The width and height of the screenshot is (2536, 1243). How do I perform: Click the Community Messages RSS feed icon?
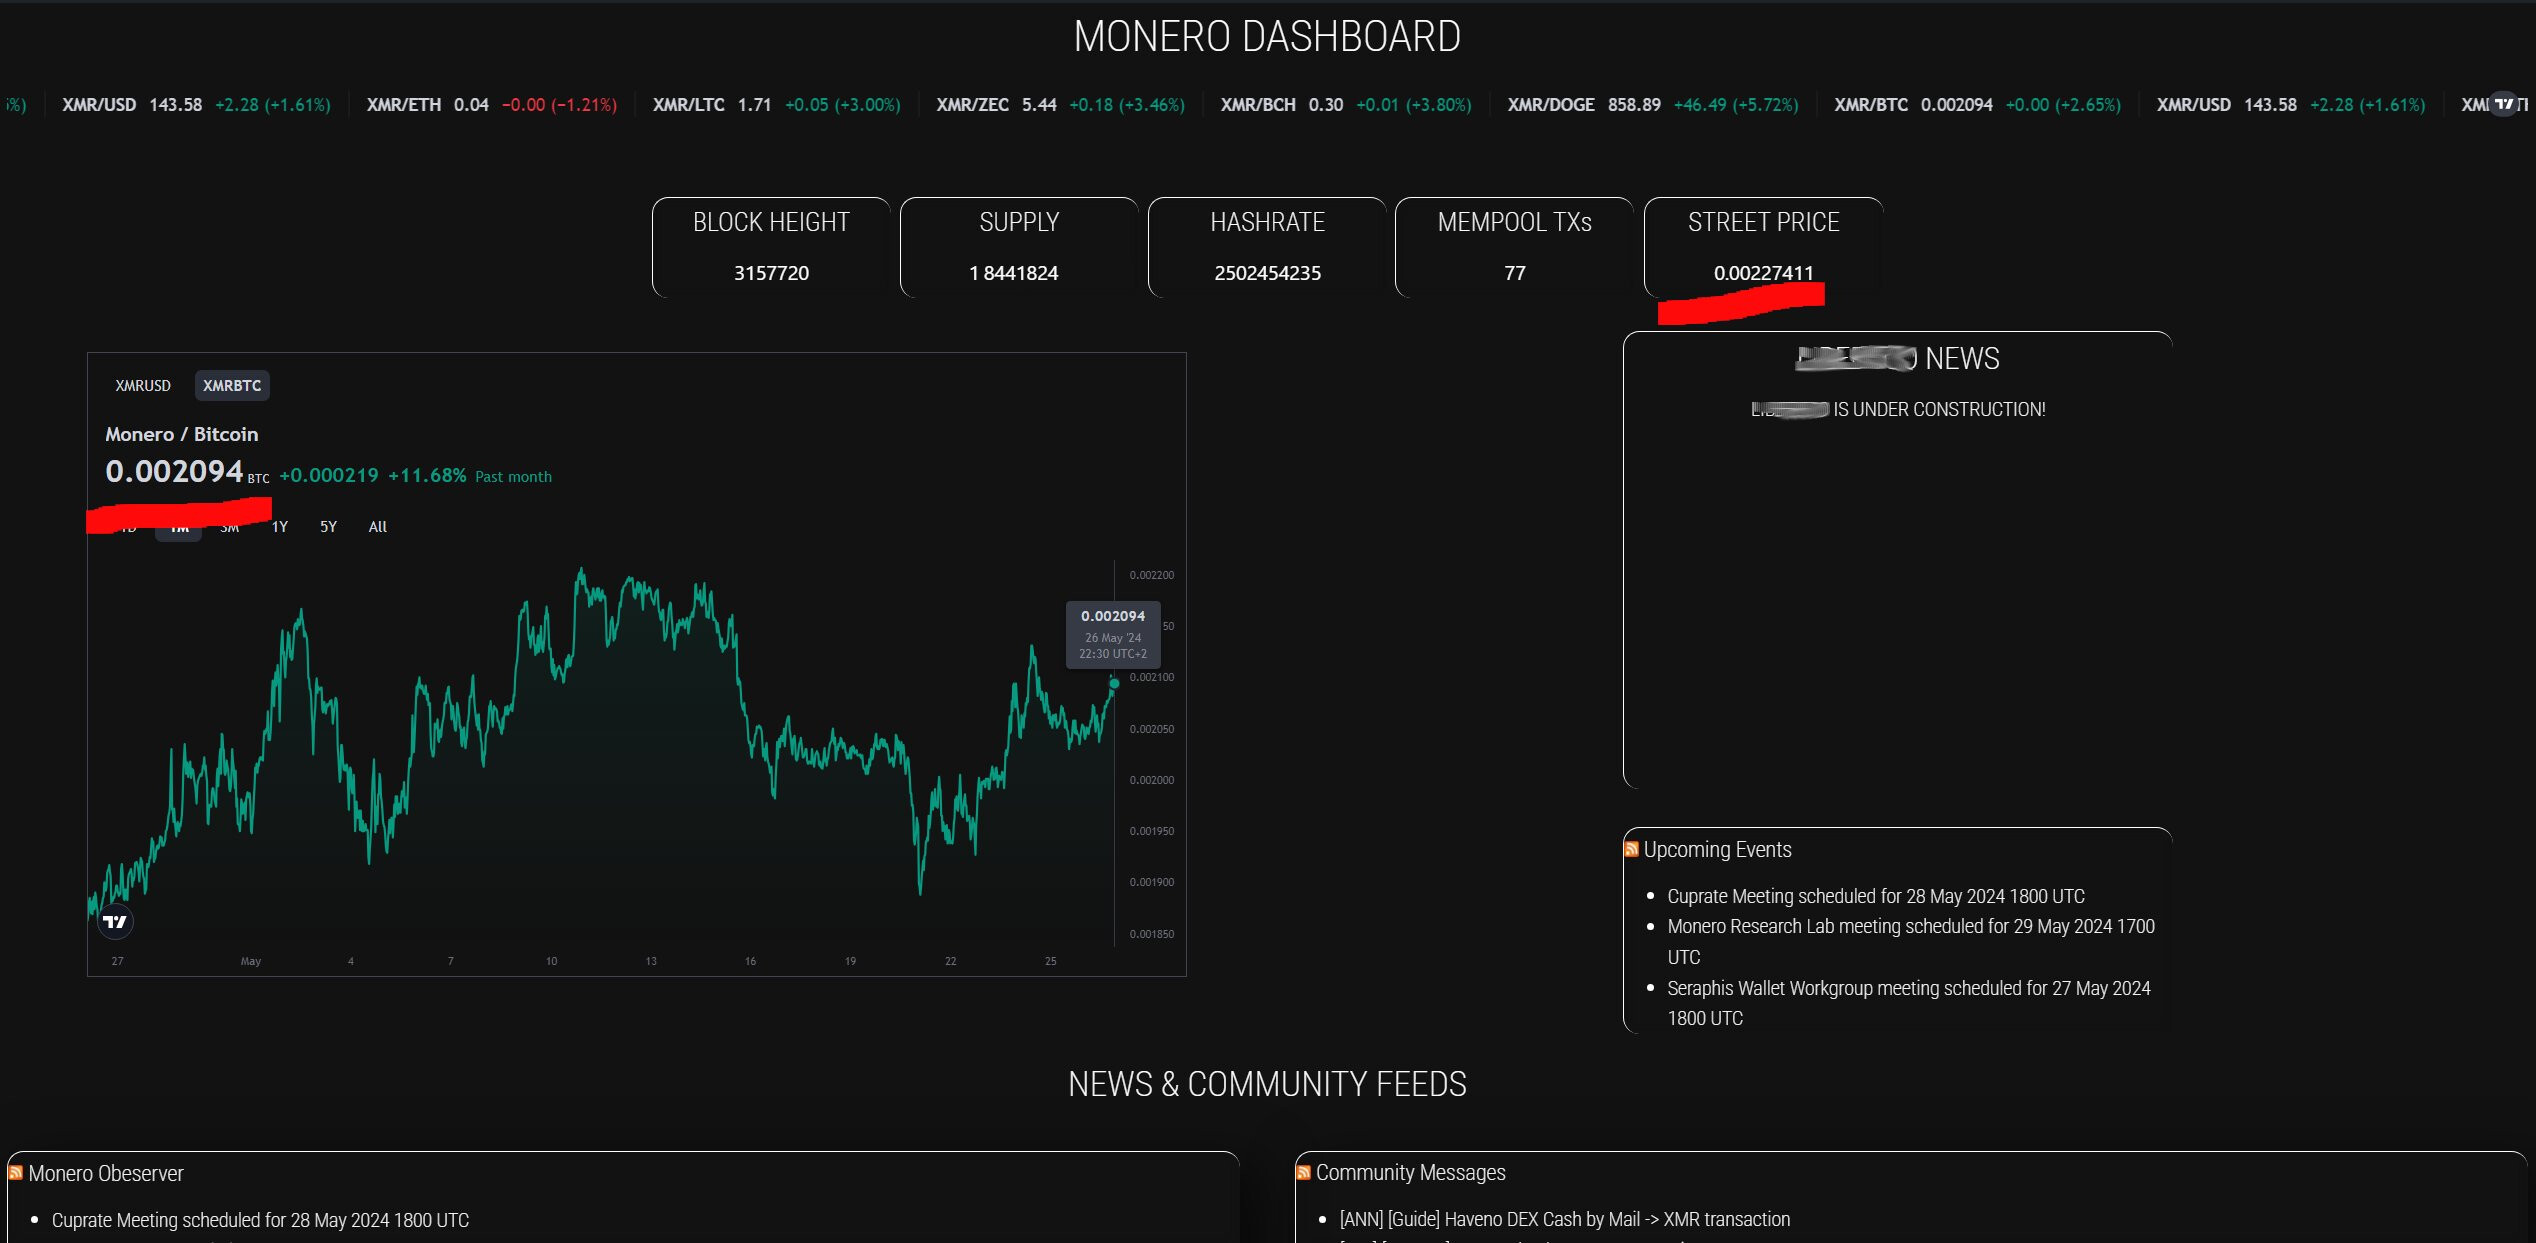point(1303,1172)
